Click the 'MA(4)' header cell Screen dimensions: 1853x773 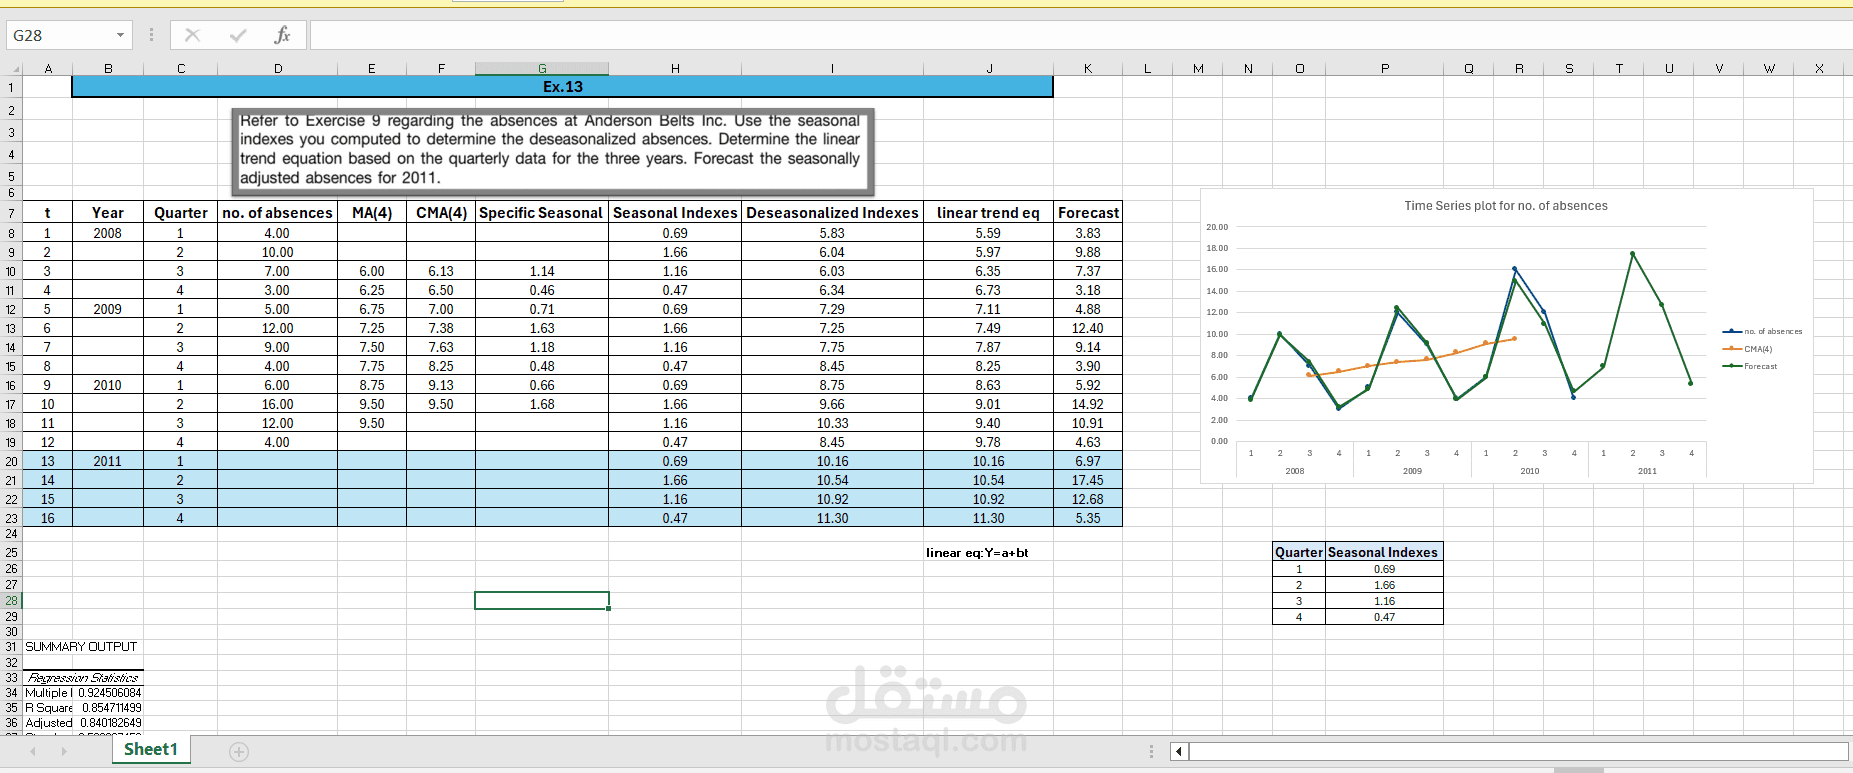click(x=372, y=213)
